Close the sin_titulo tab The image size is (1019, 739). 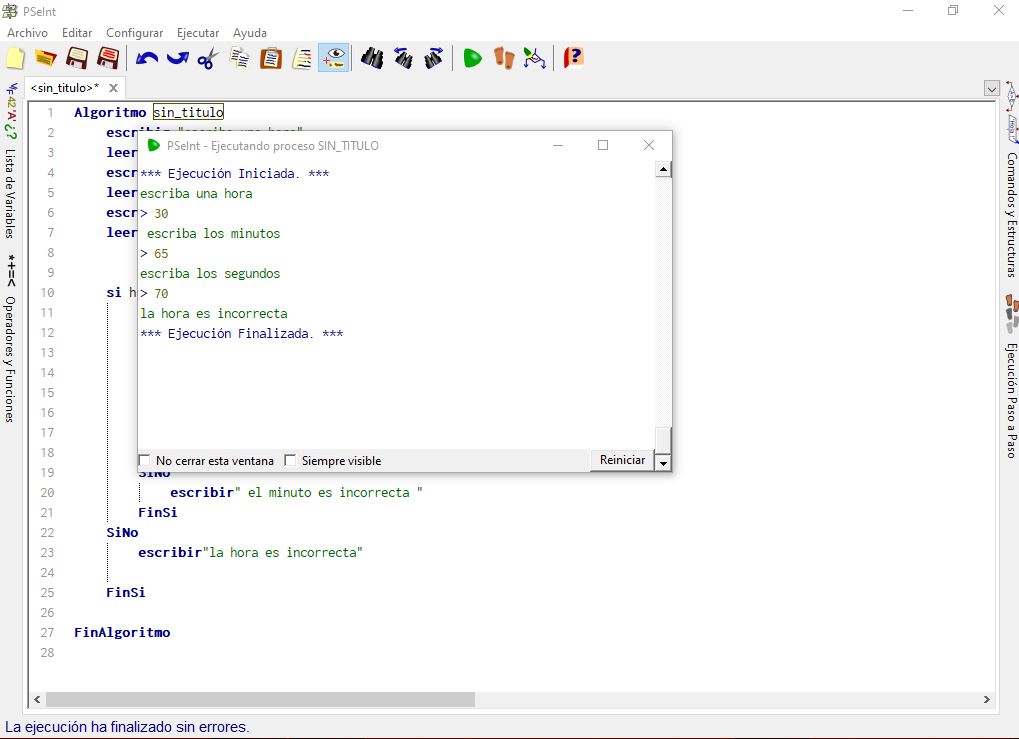pos(113,88)
